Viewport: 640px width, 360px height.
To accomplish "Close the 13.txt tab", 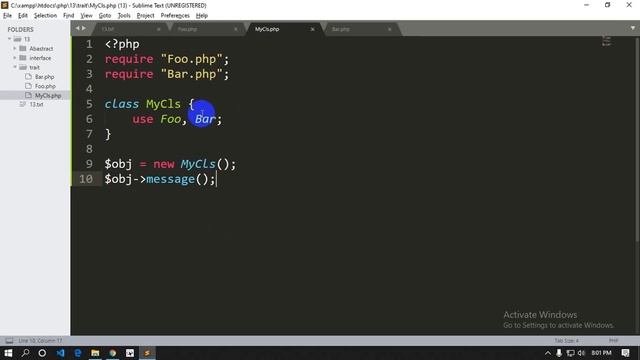I will [x=158, y=29].
